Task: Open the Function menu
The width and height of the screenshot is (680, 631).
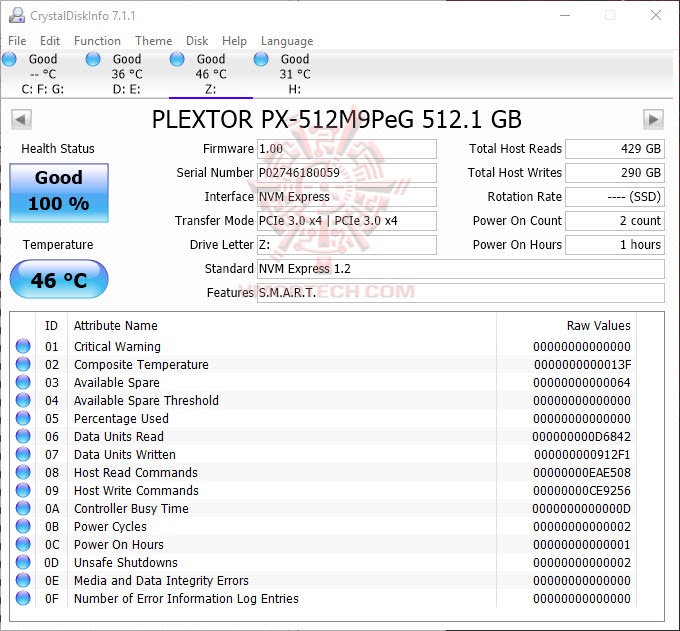Action: [97, 41]
